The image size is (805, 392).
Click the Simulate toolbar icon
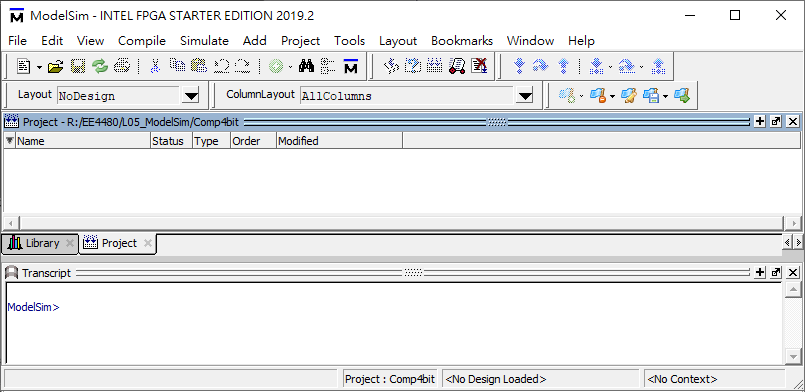pyautogui.click(x=434, y=66)
